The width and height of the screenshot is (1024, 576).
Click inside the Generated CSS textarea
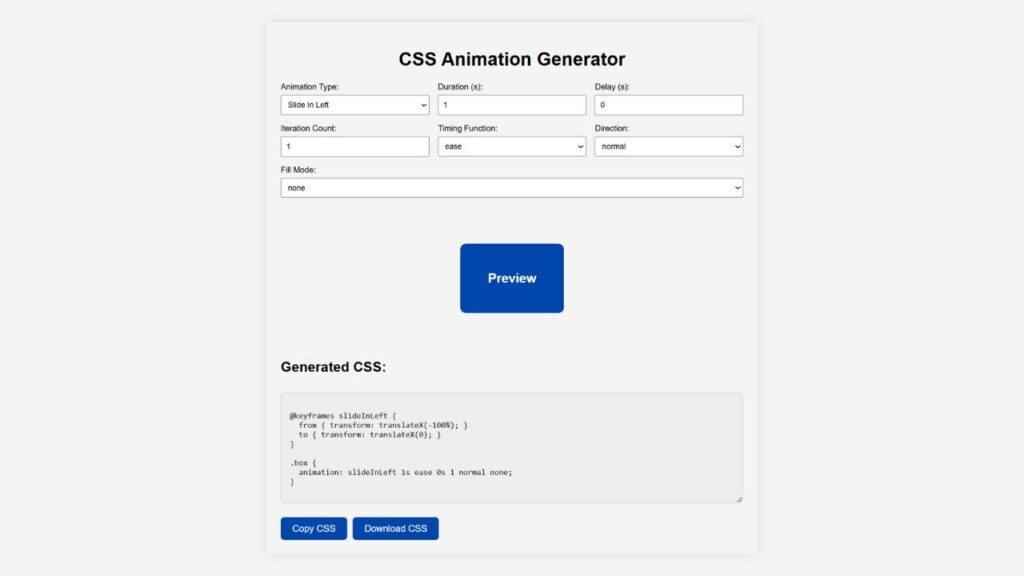511,445
